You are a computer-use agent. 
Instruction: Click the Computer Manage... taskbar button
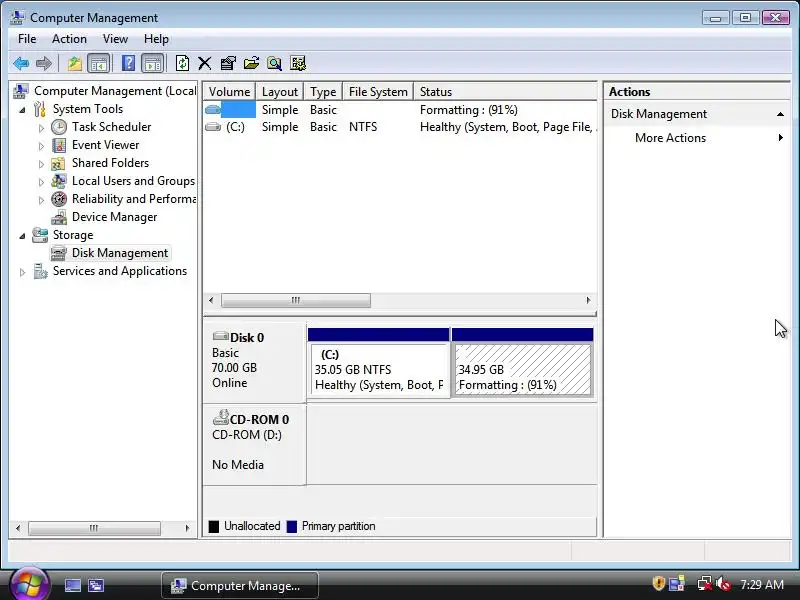[x=240, y=585]
